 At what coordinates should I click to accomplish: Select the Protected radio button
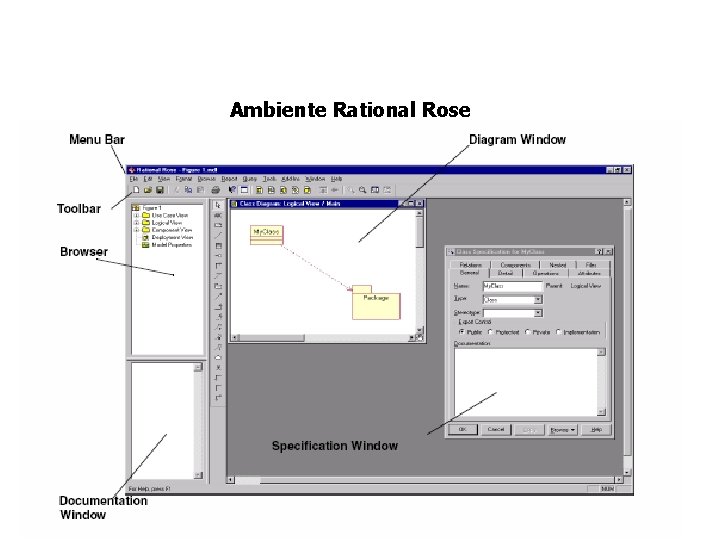coord(490,332)
